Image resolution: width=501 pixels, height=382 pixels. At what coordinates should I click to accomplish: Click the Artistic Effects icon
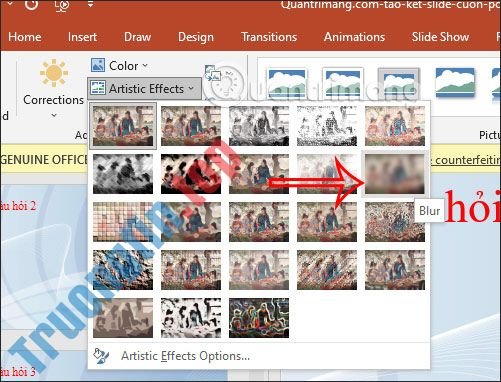tap(98, 88)
